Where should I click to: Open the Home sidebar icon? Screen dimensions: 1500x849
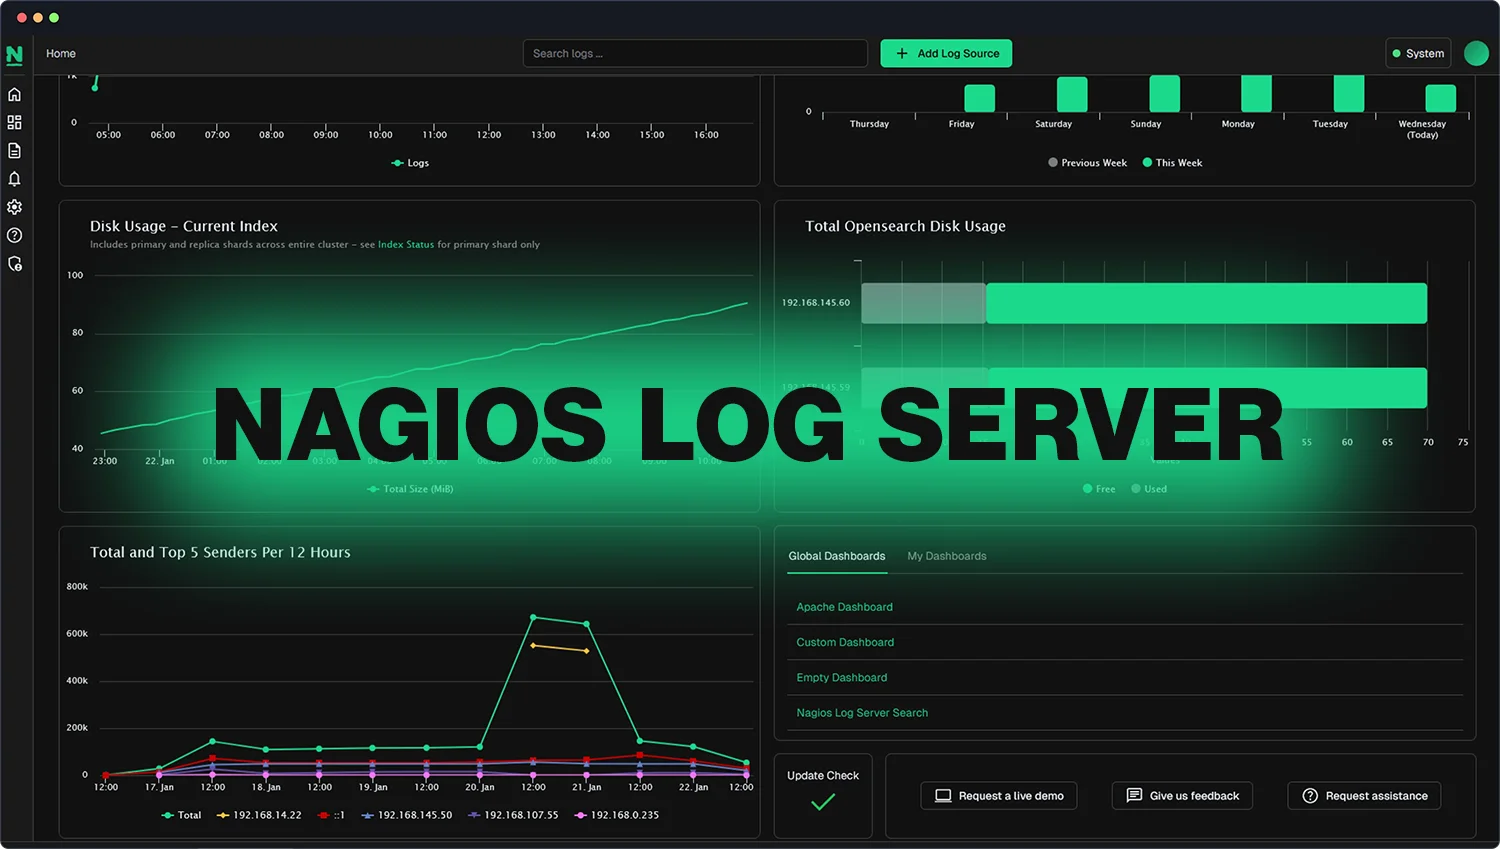pos(14,94)
